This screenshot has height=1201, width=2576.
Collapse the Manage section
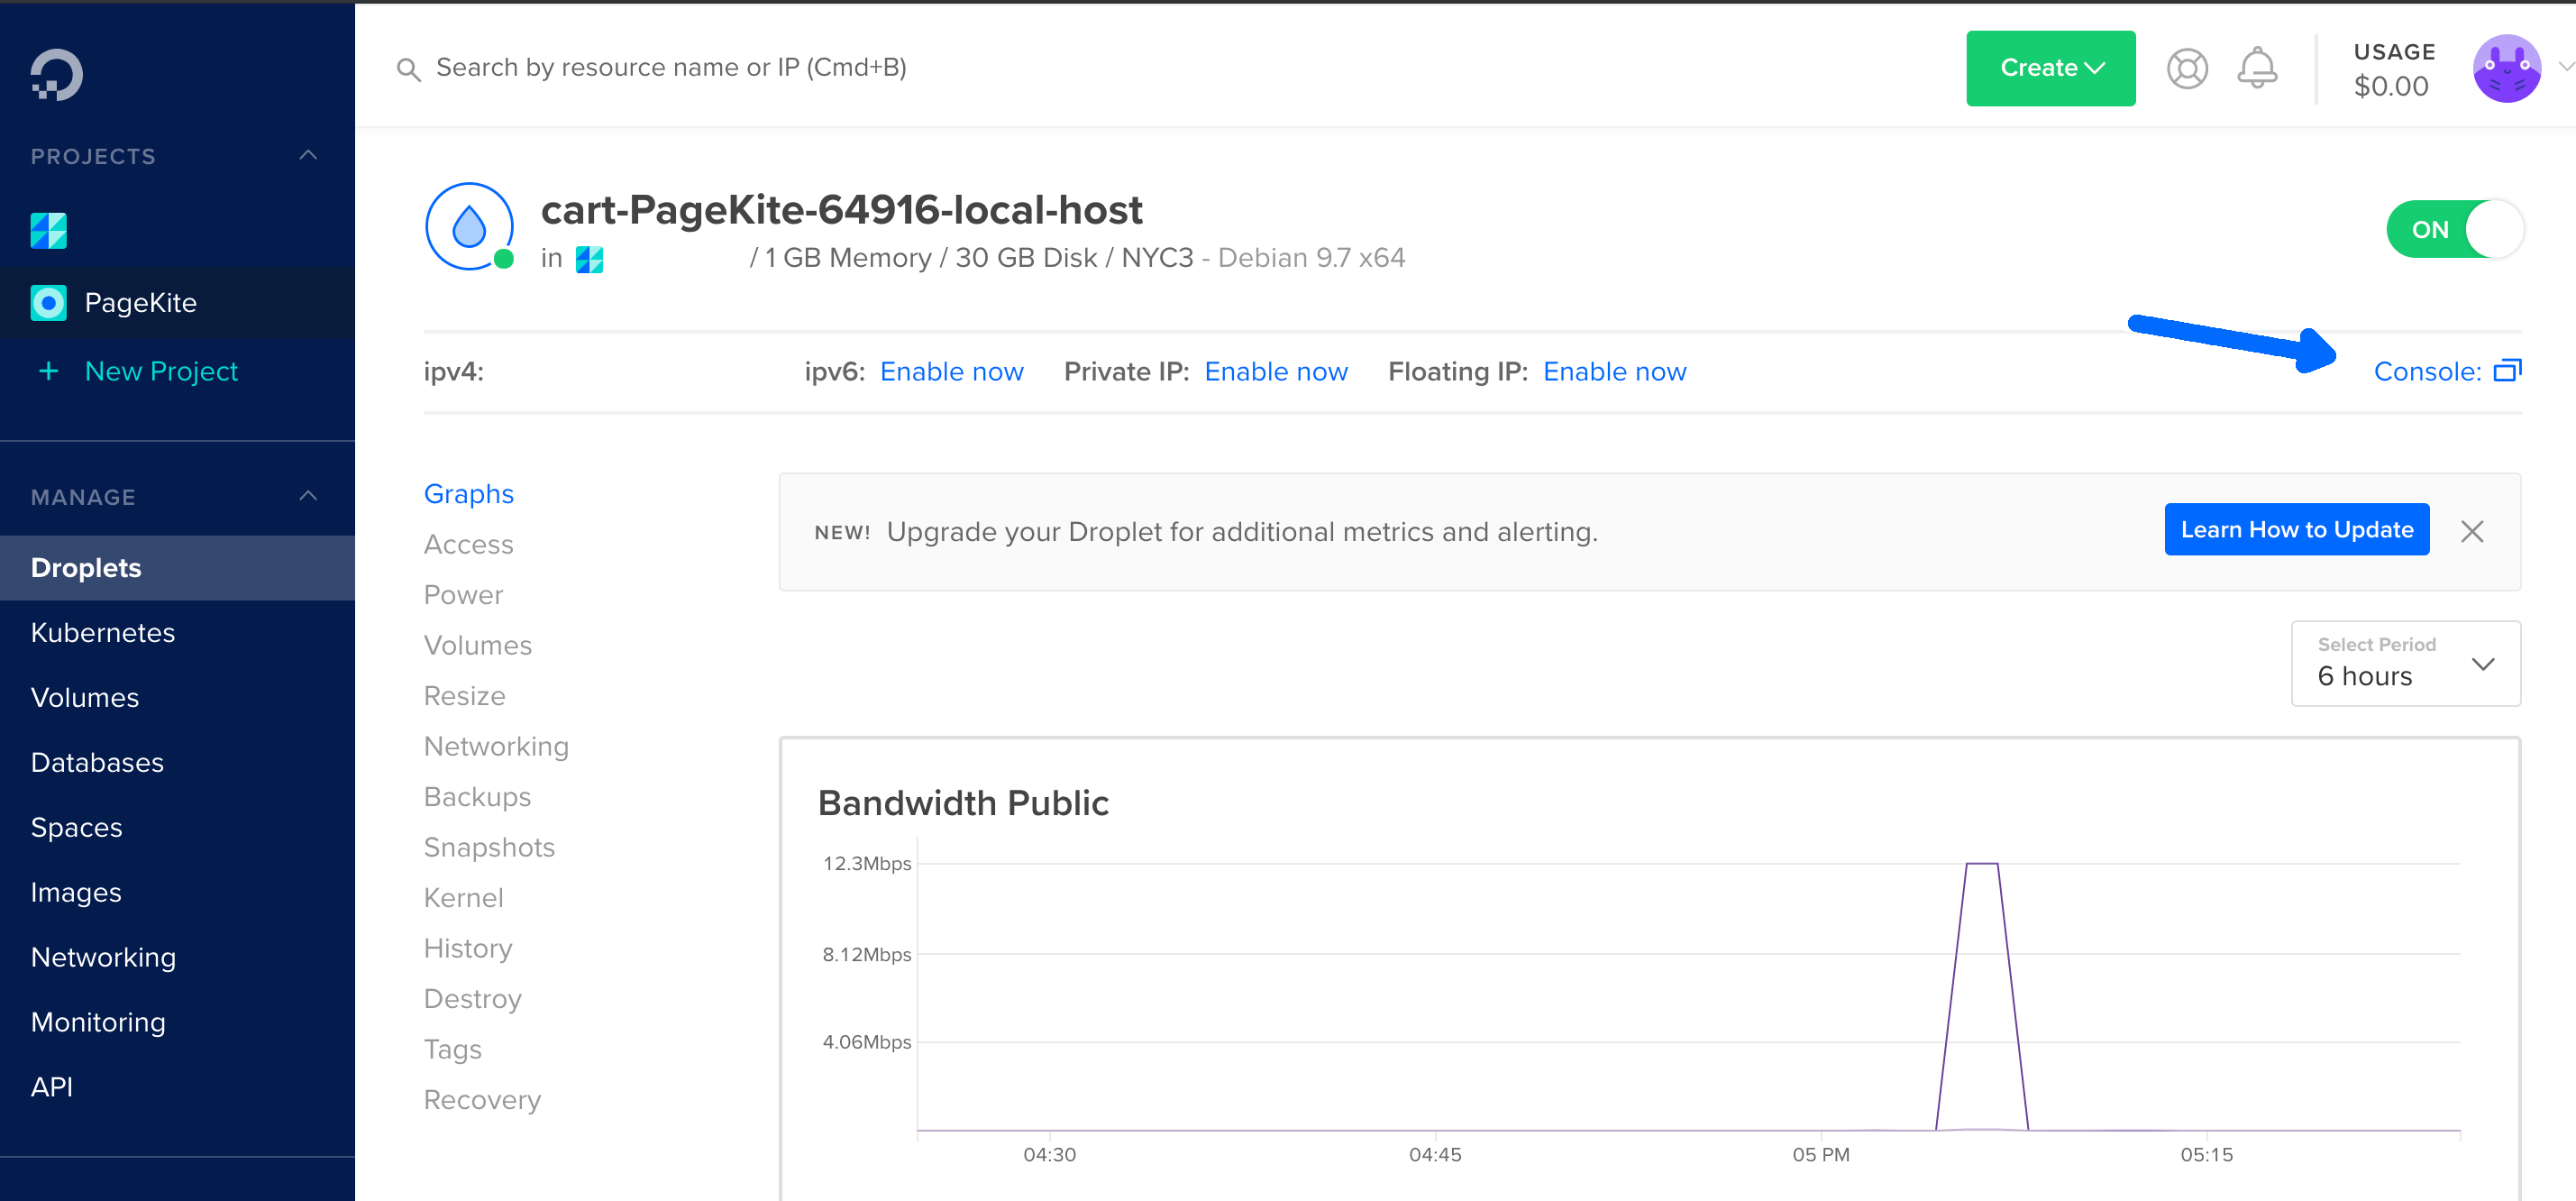point(308,496)
